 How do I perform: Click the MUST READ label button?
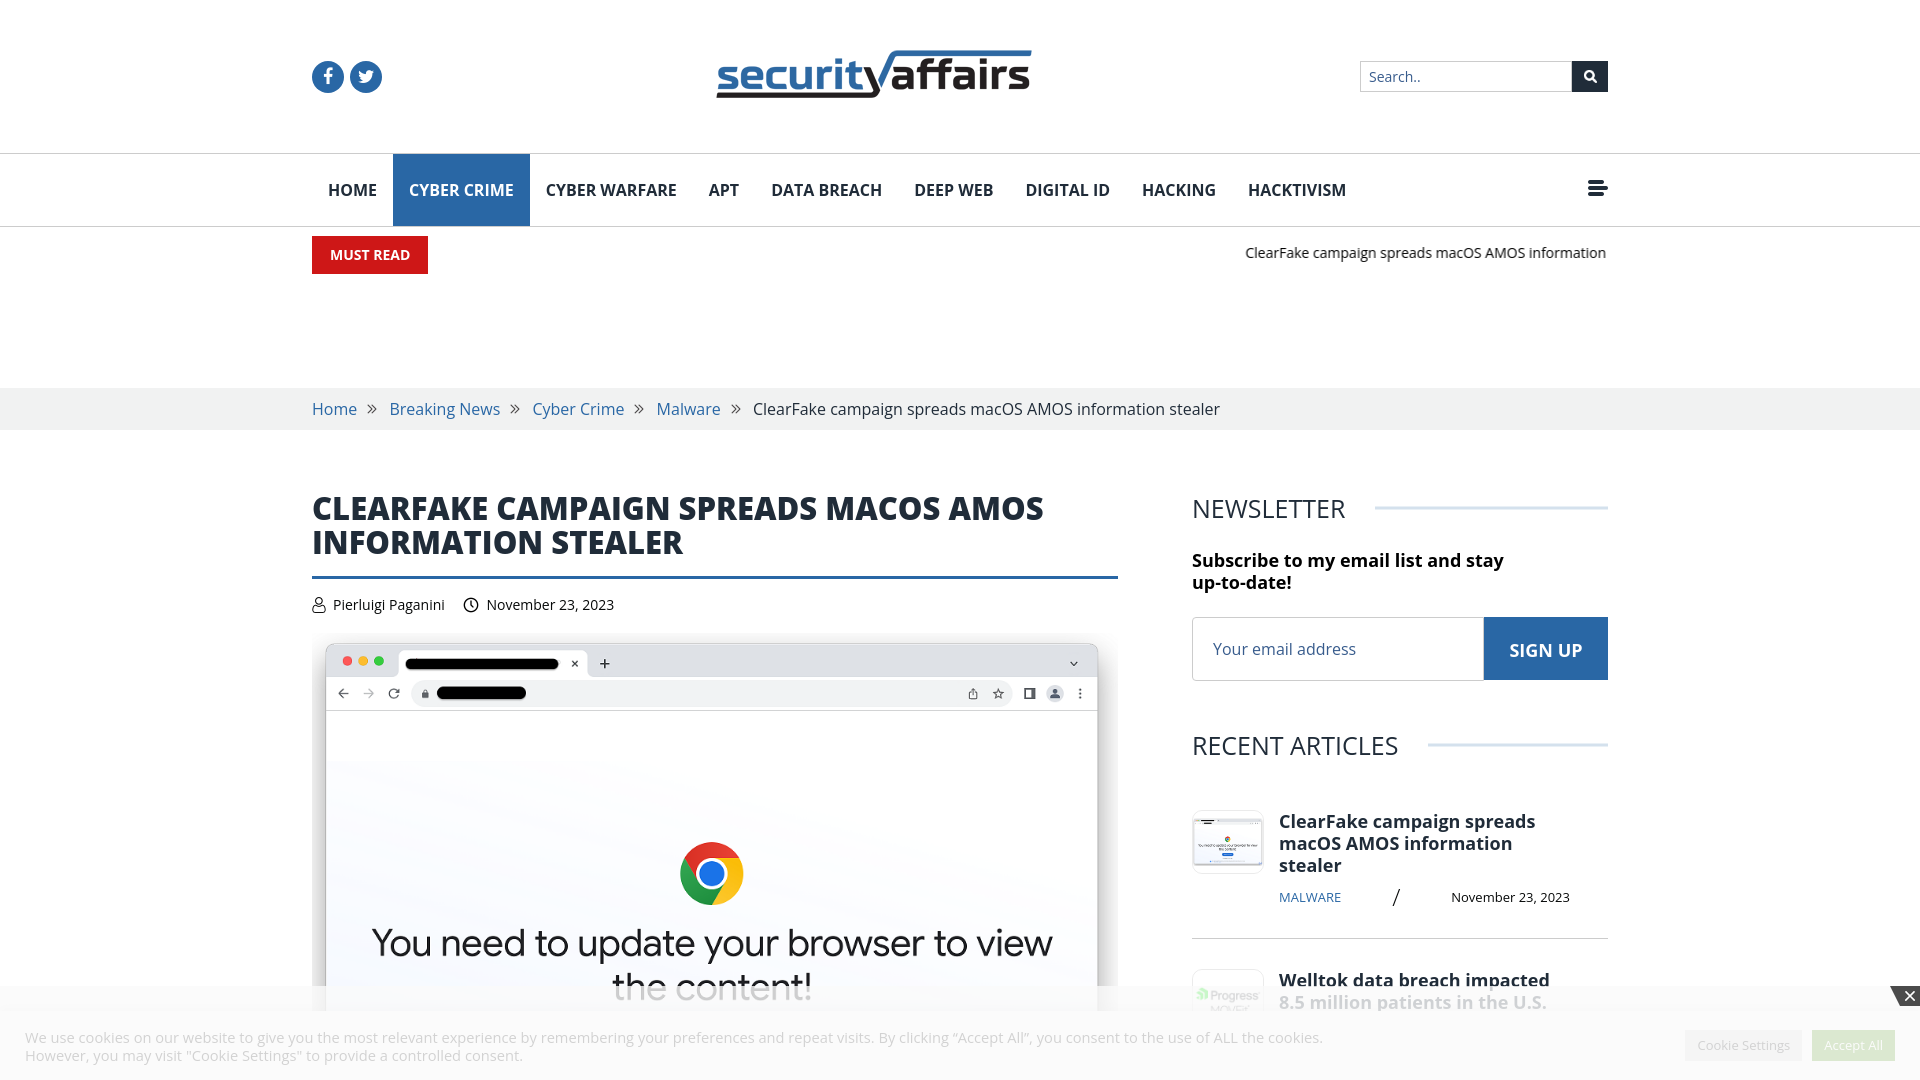[x=369, y=255]
